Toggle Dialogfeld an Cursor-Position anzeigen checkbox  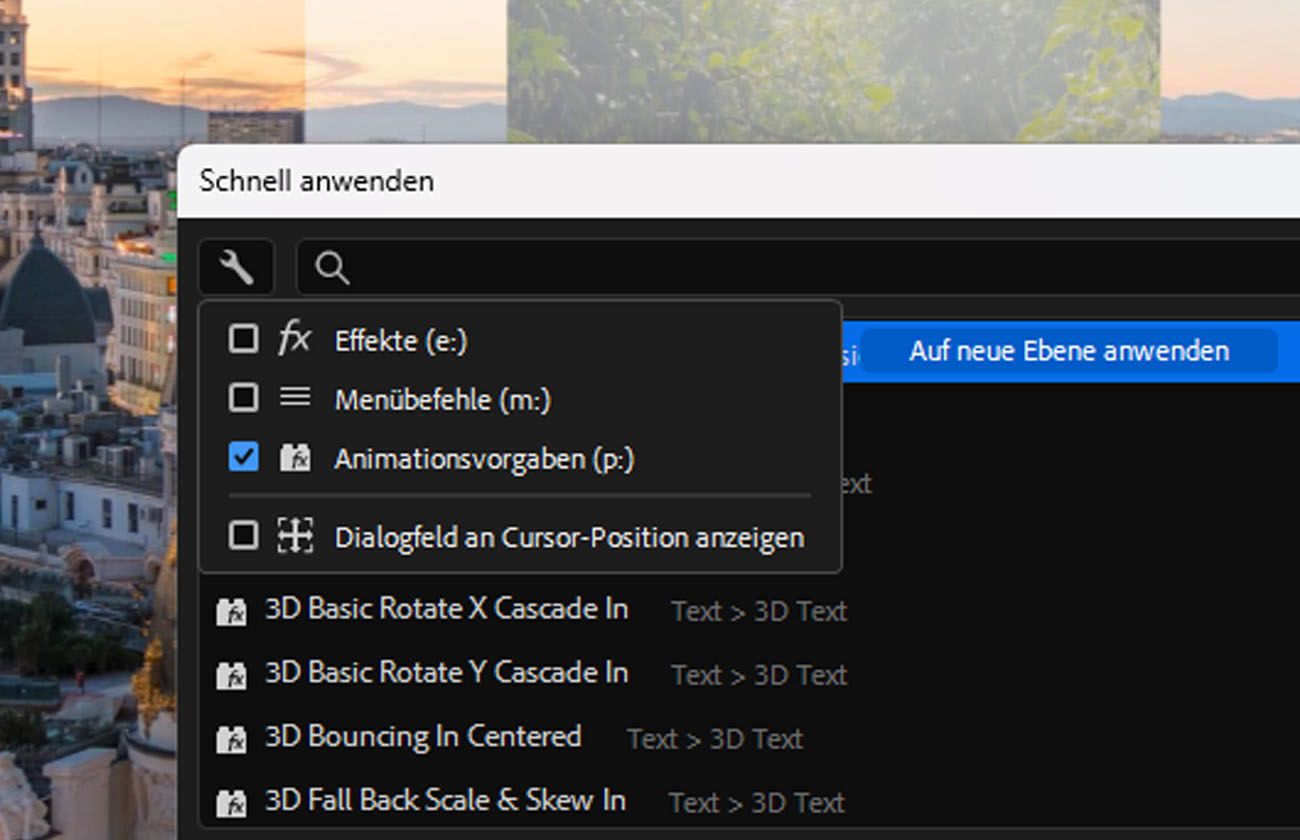[243, 536]
